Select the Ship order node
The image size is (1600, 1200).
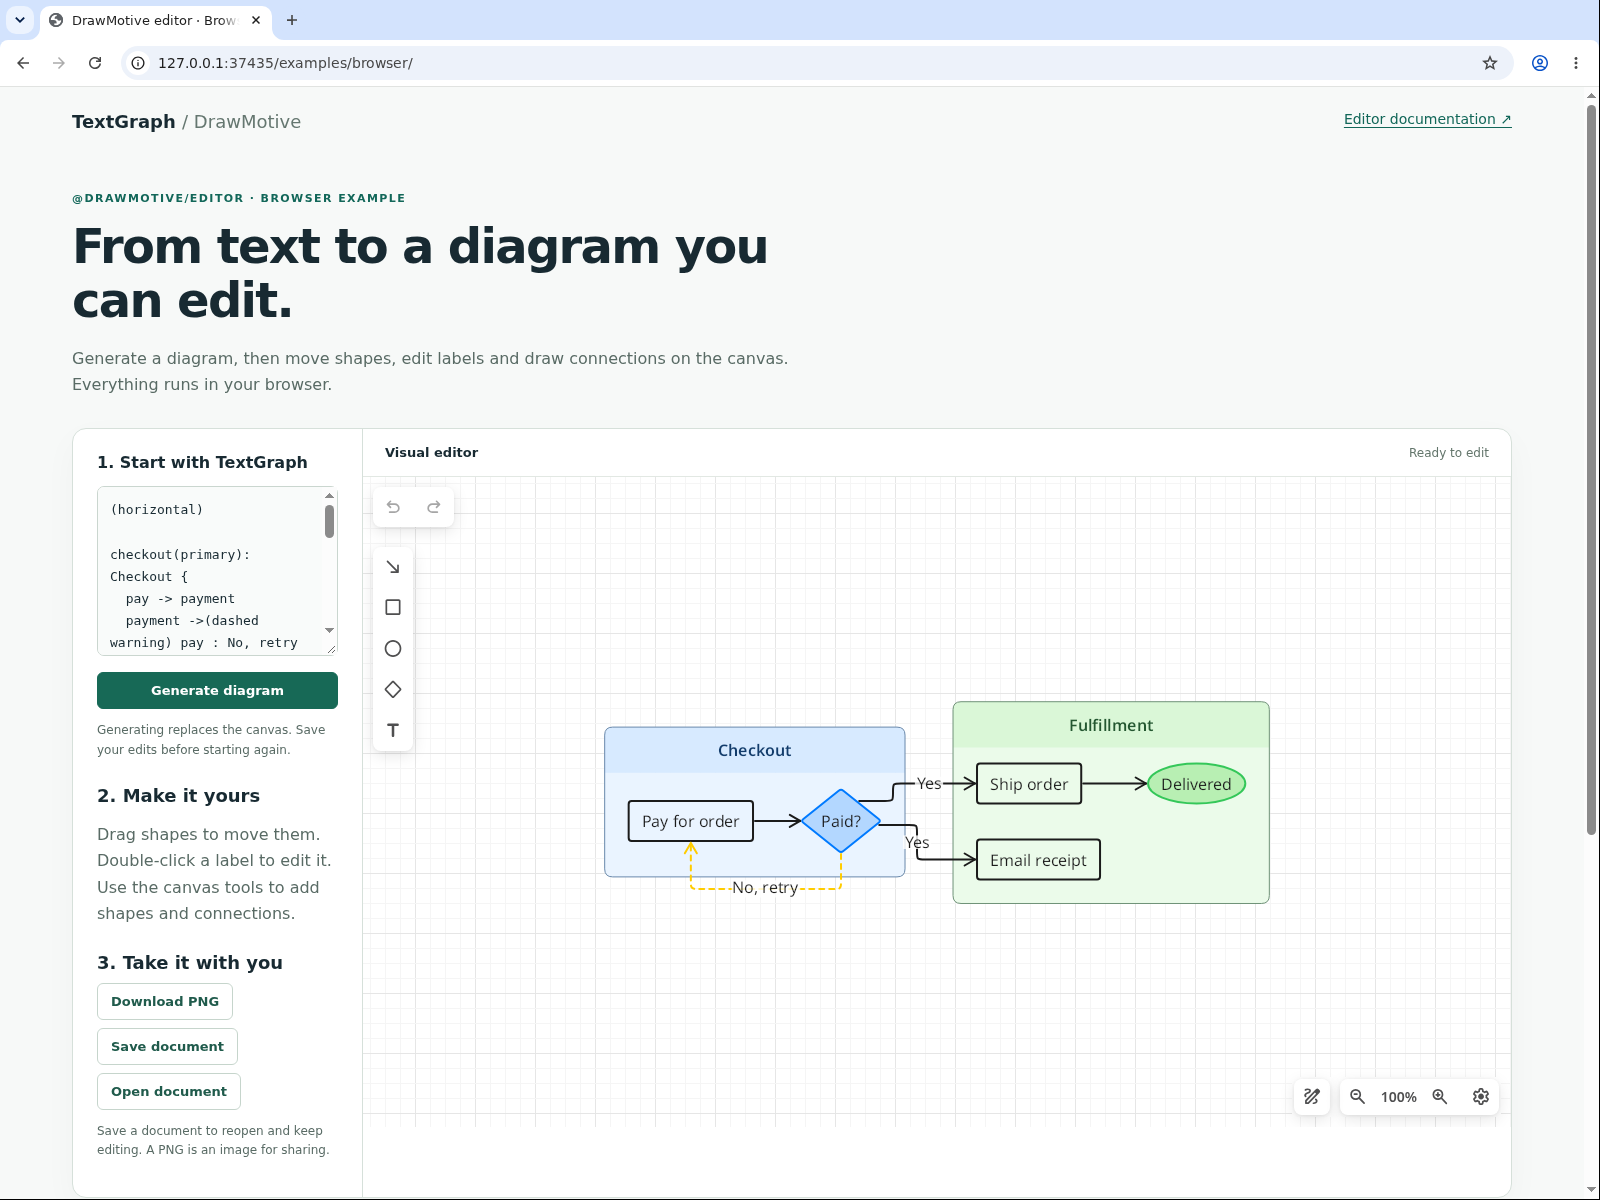[x=1029, y=784]
